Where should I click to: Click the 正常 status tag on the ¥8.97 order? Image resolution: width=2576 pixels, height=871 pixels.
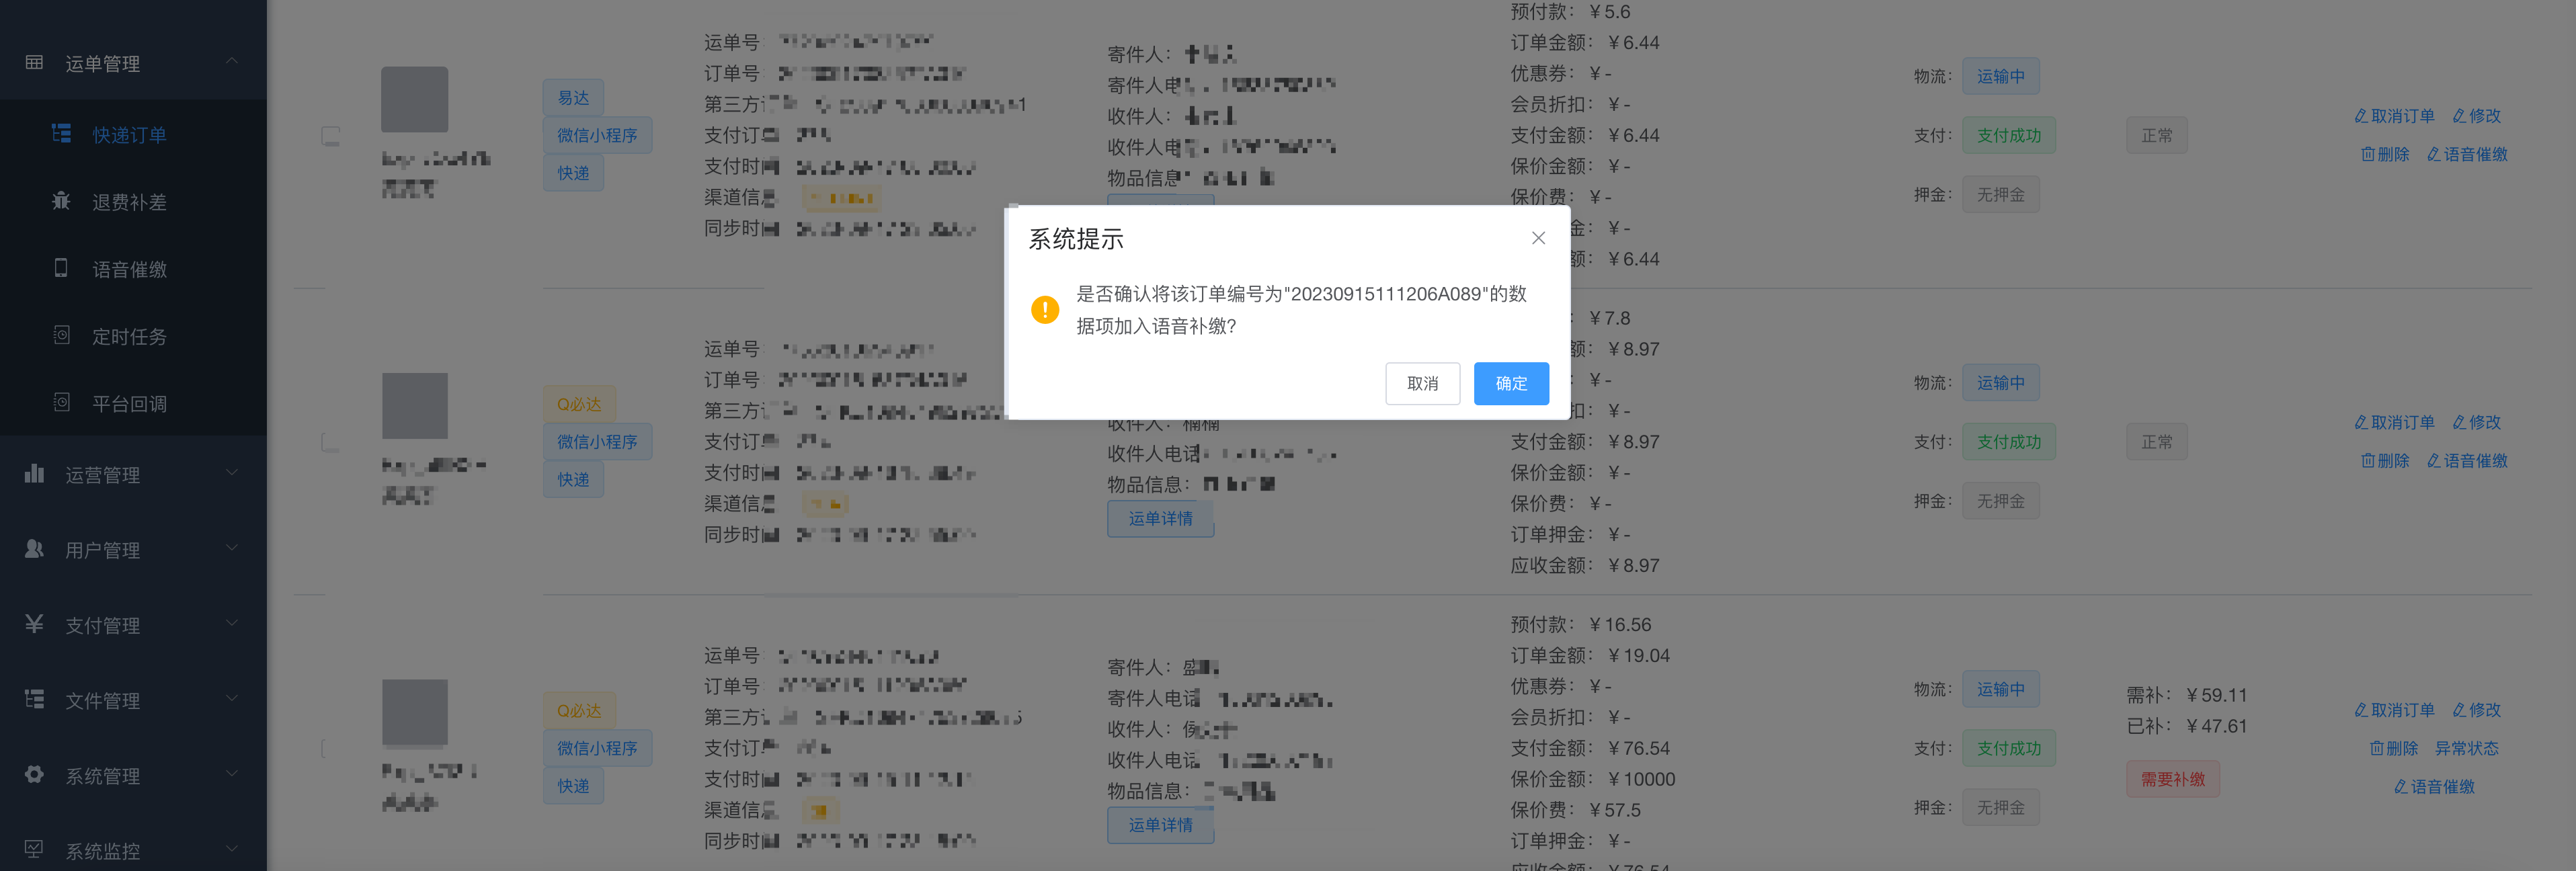2156,442
